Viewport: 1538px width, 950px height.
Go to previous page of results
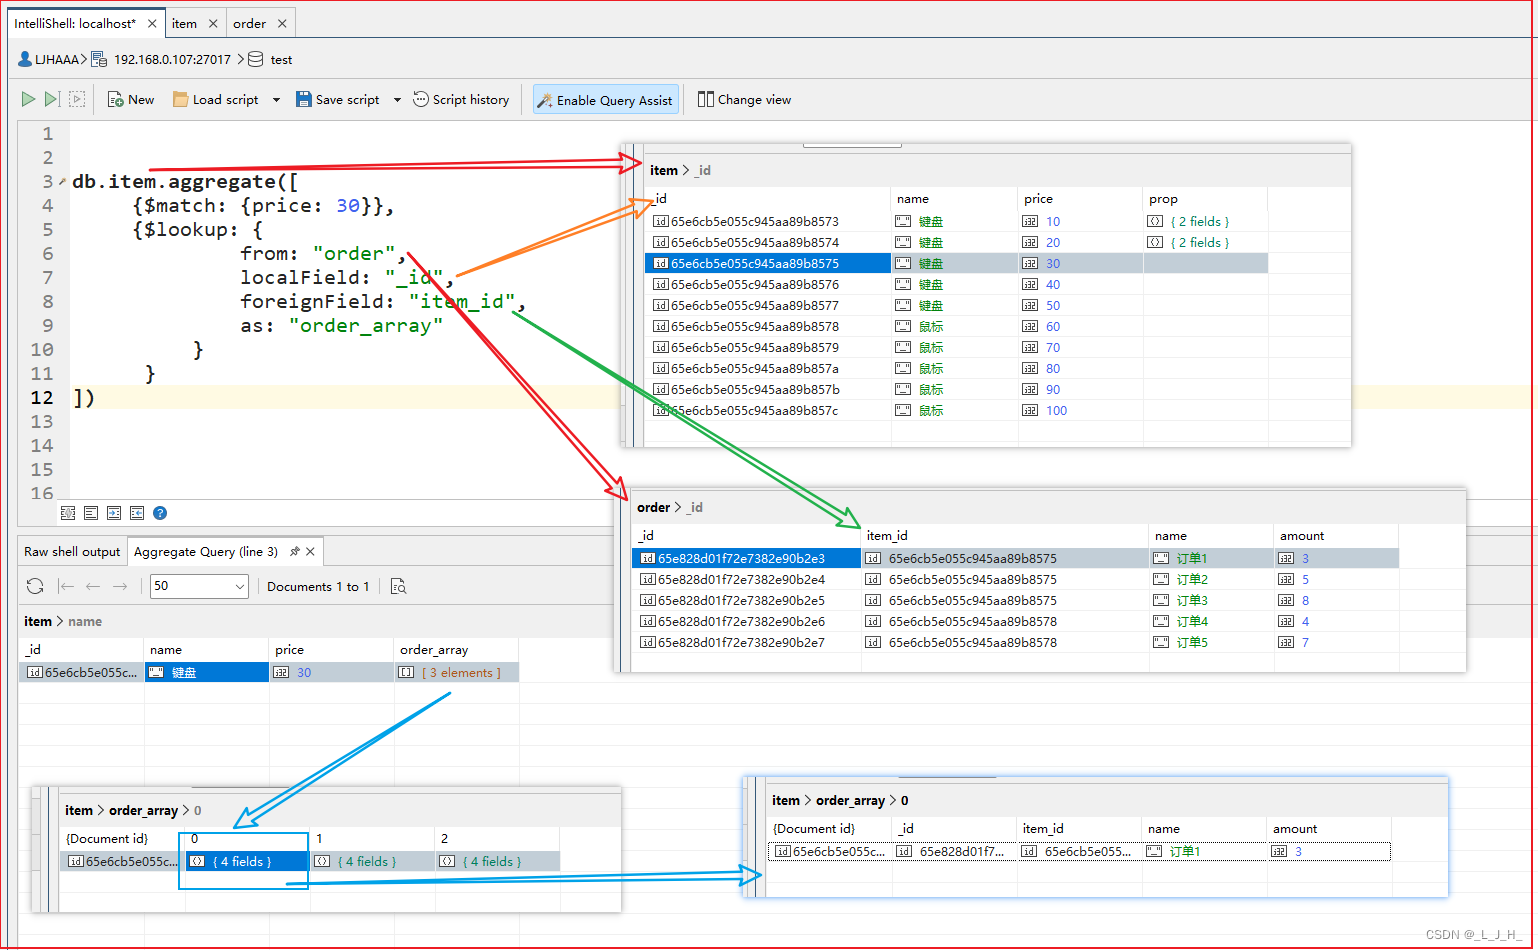click(x=93, y=586)
